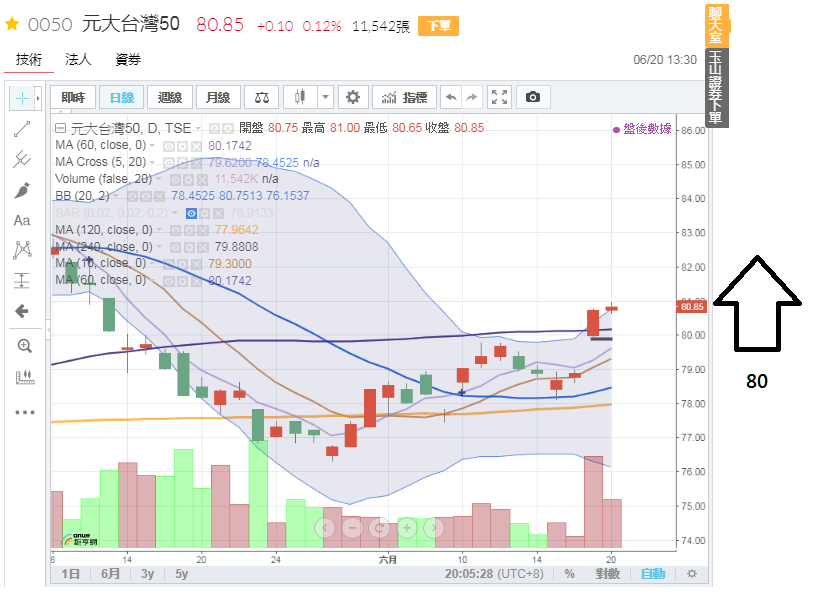
Task: Open settings for MA (120, close, 0)
Action: (x=189, y=230)
